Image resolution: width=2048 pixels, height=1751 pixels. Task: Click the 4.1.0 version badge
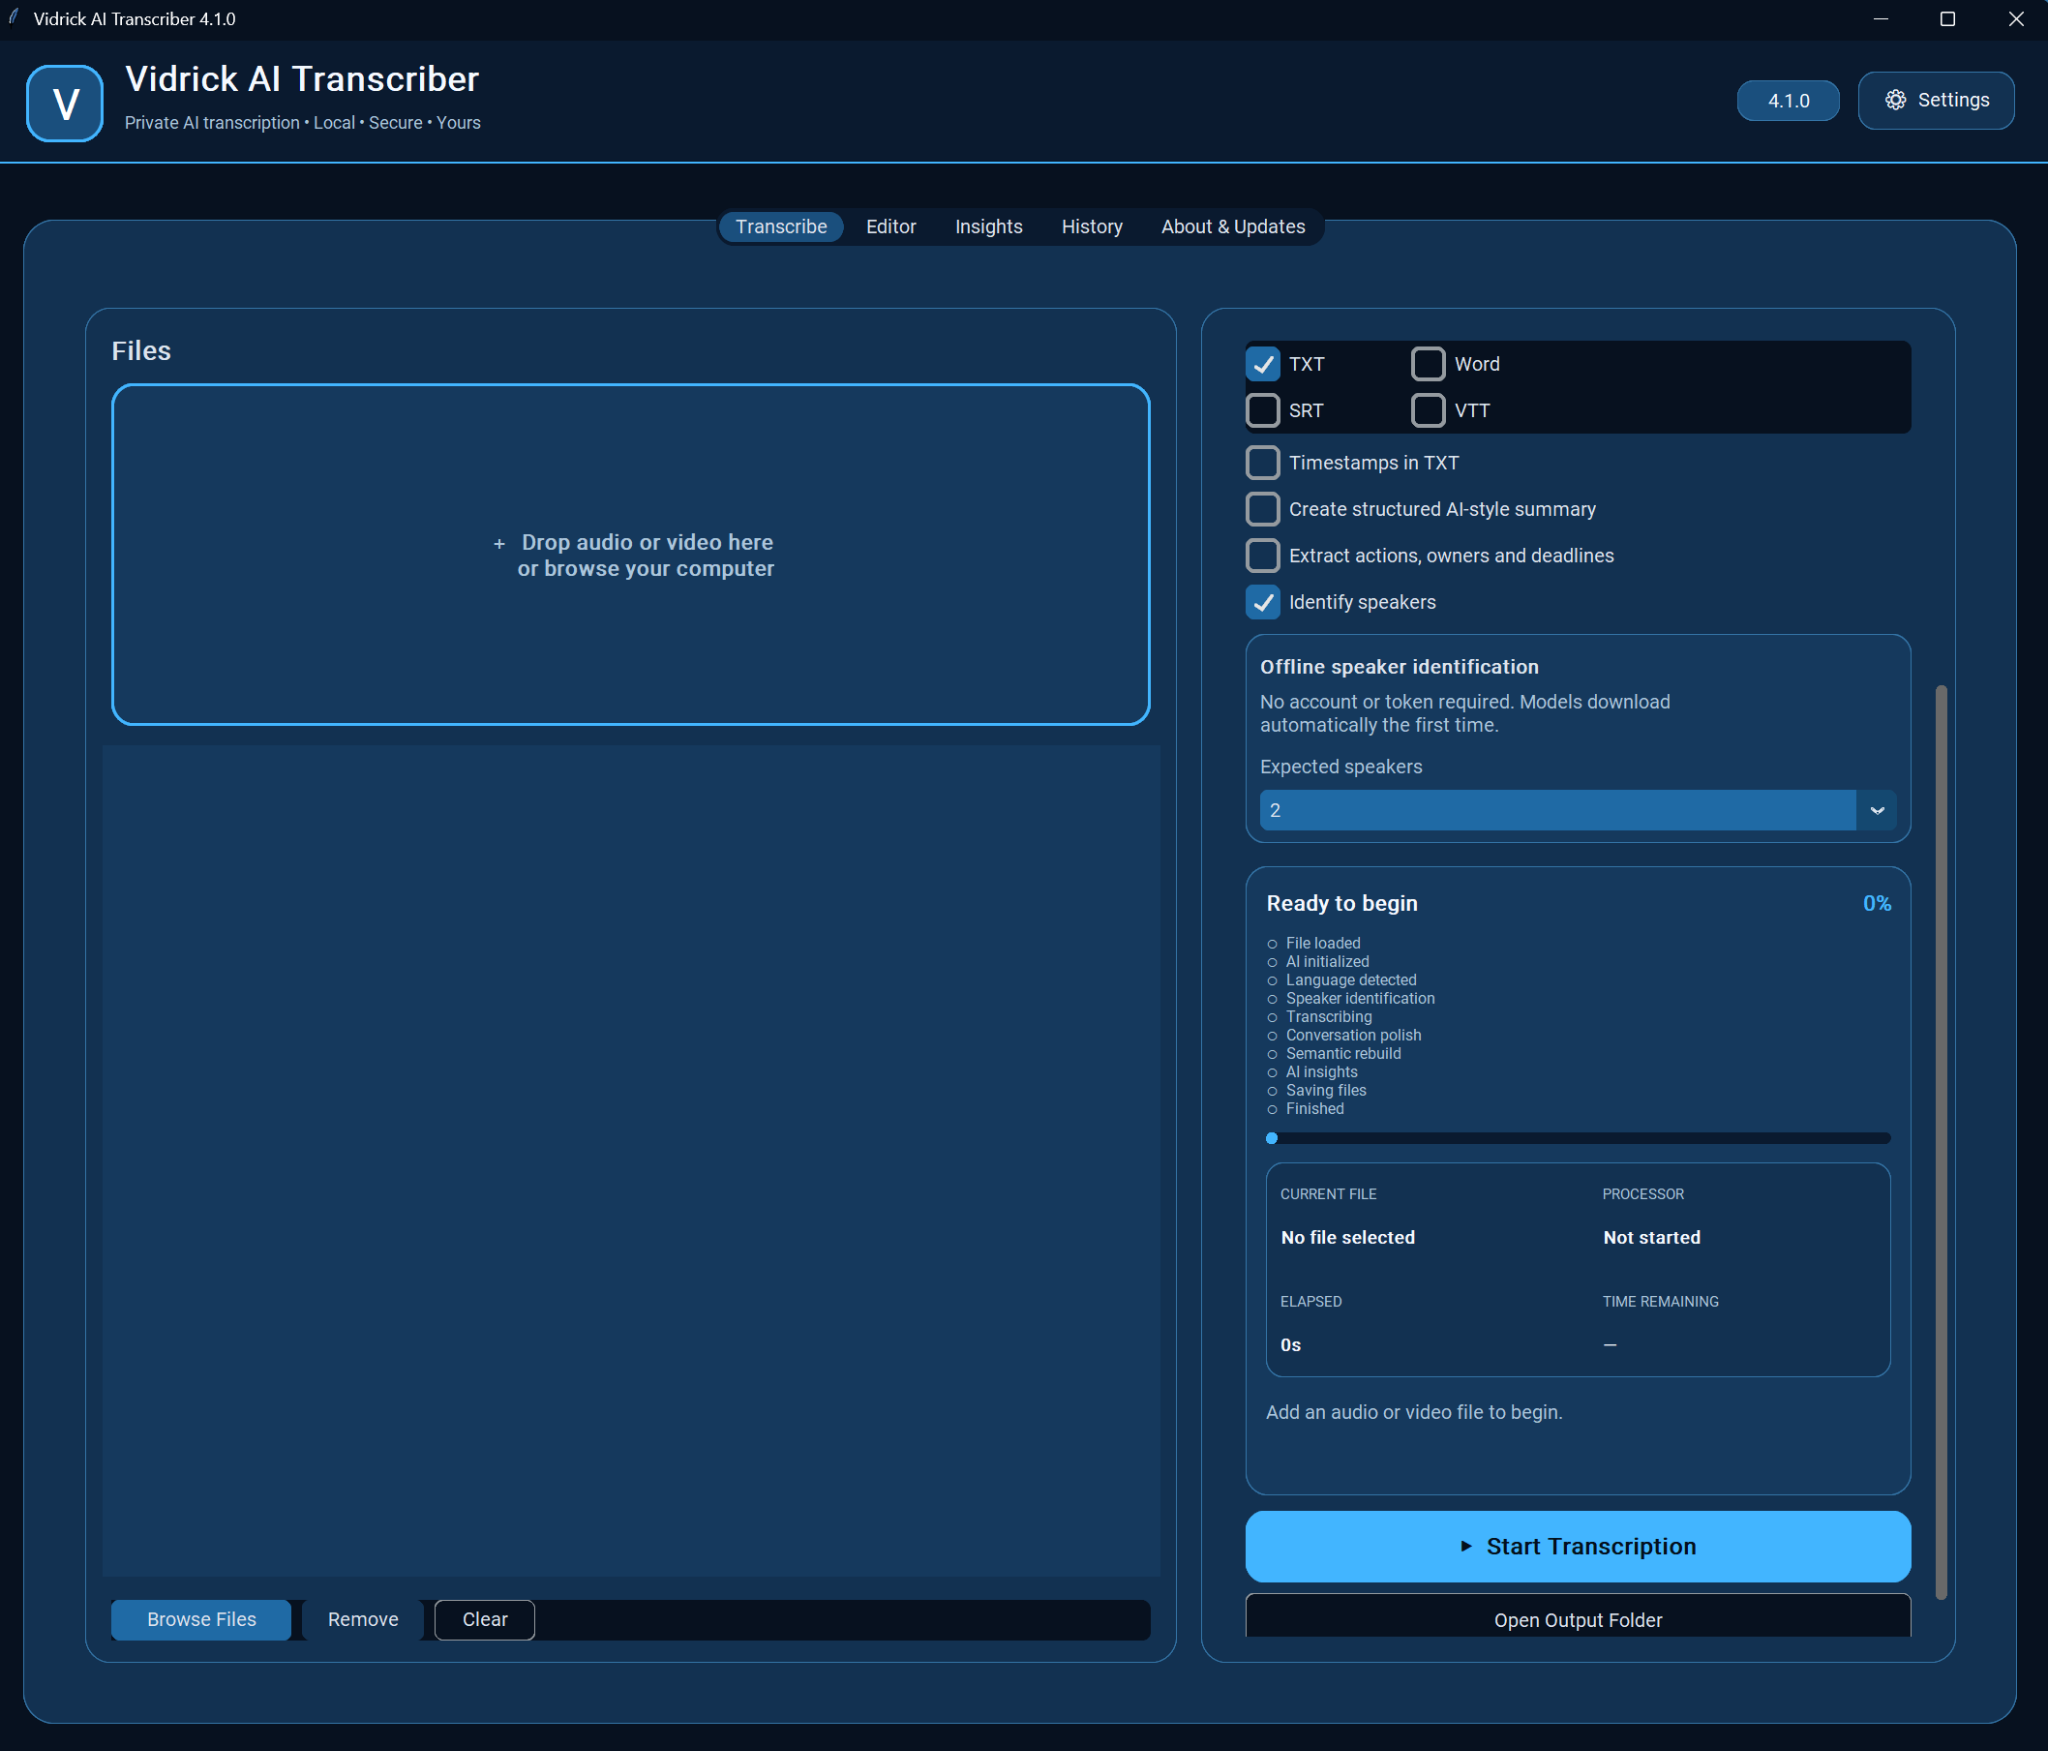coord(1788,100)
